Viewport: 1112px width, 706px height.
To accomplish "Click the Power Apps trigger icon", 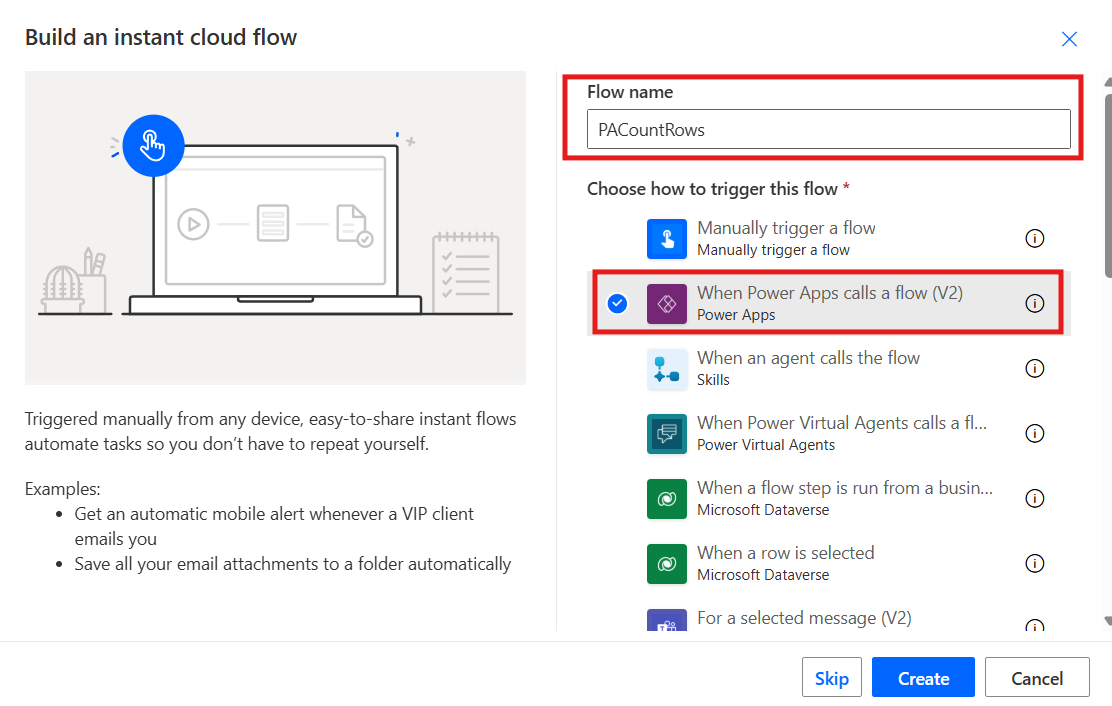I will tap(667, 303).
